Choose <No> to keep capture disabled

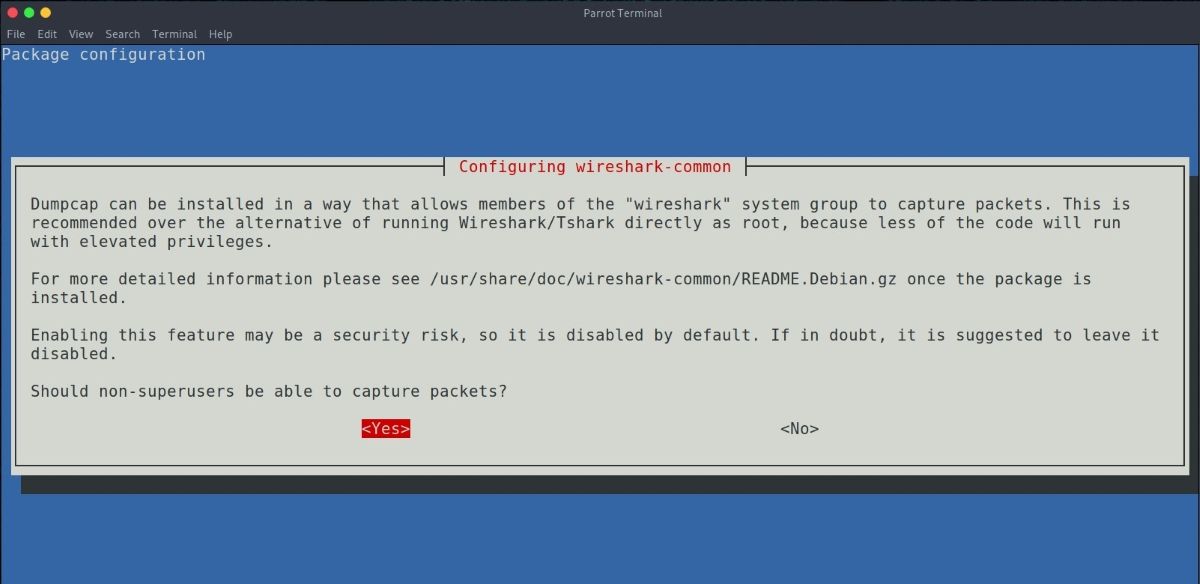click(x=799, y=429)
